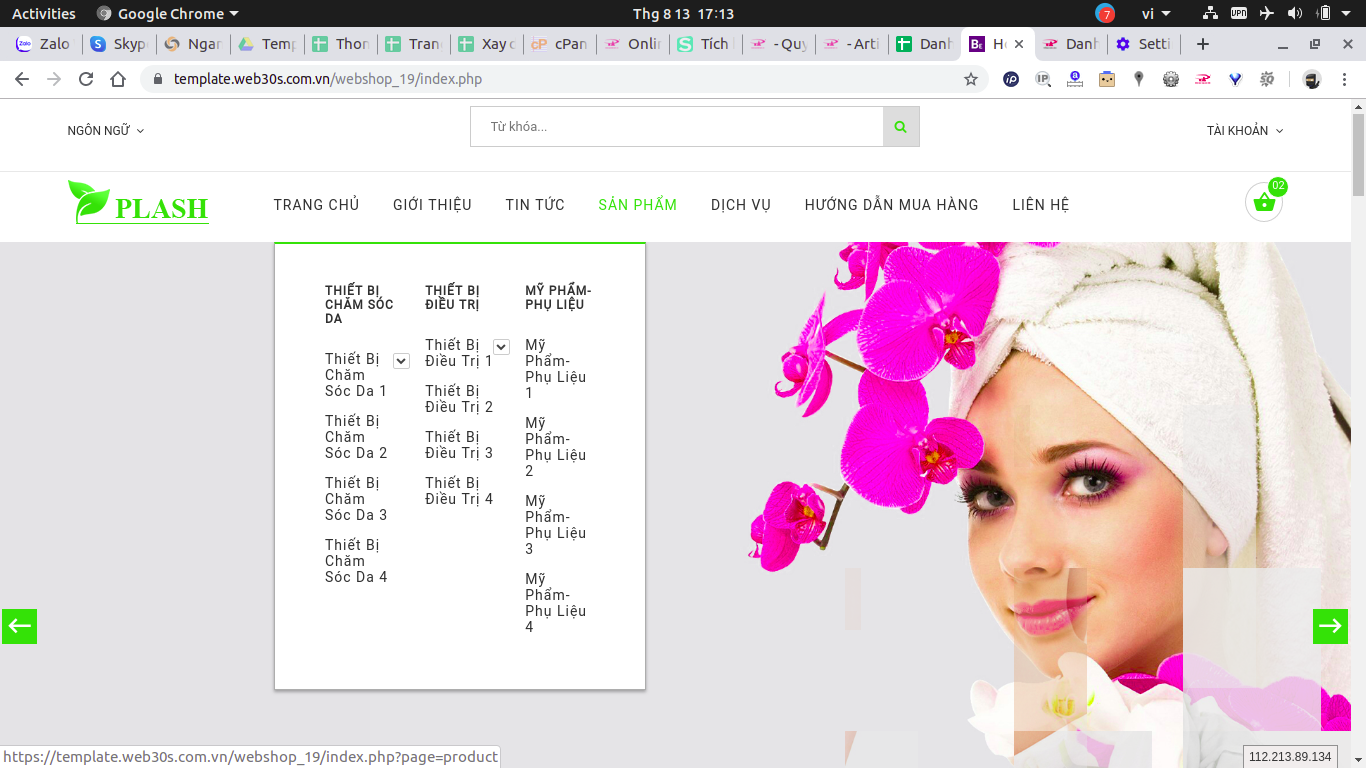Screen dimensions: 1366x768
Task: Click the Từ khóa search input field
Action: 677,127
